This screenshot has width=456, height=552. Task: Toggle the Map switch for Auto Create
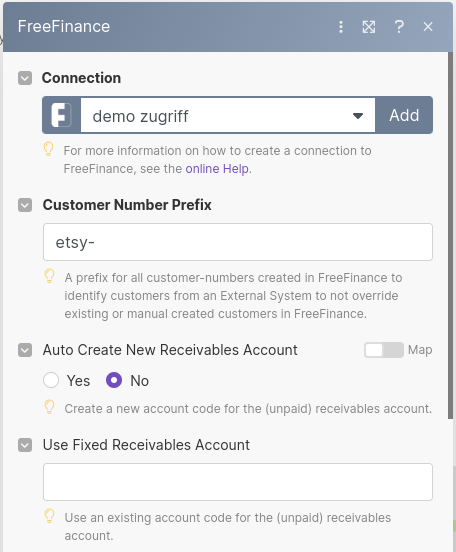coord(384,350)
